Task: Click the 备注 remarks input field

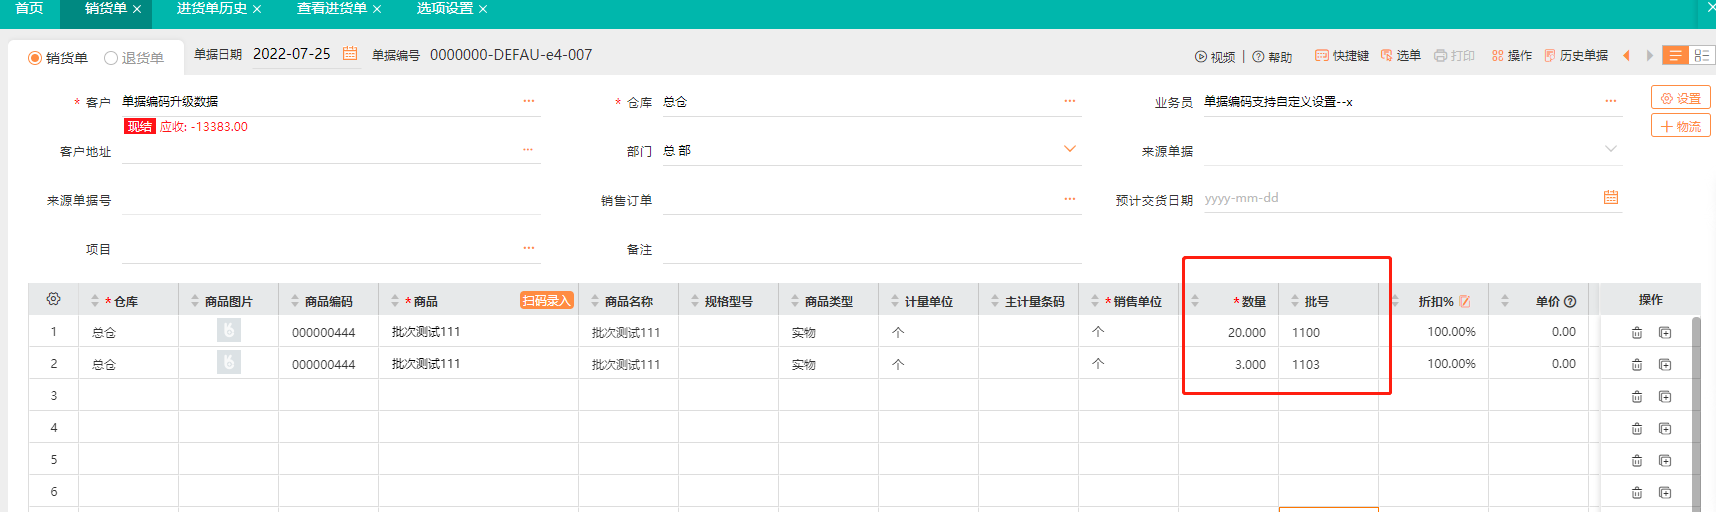Action: 870,249
